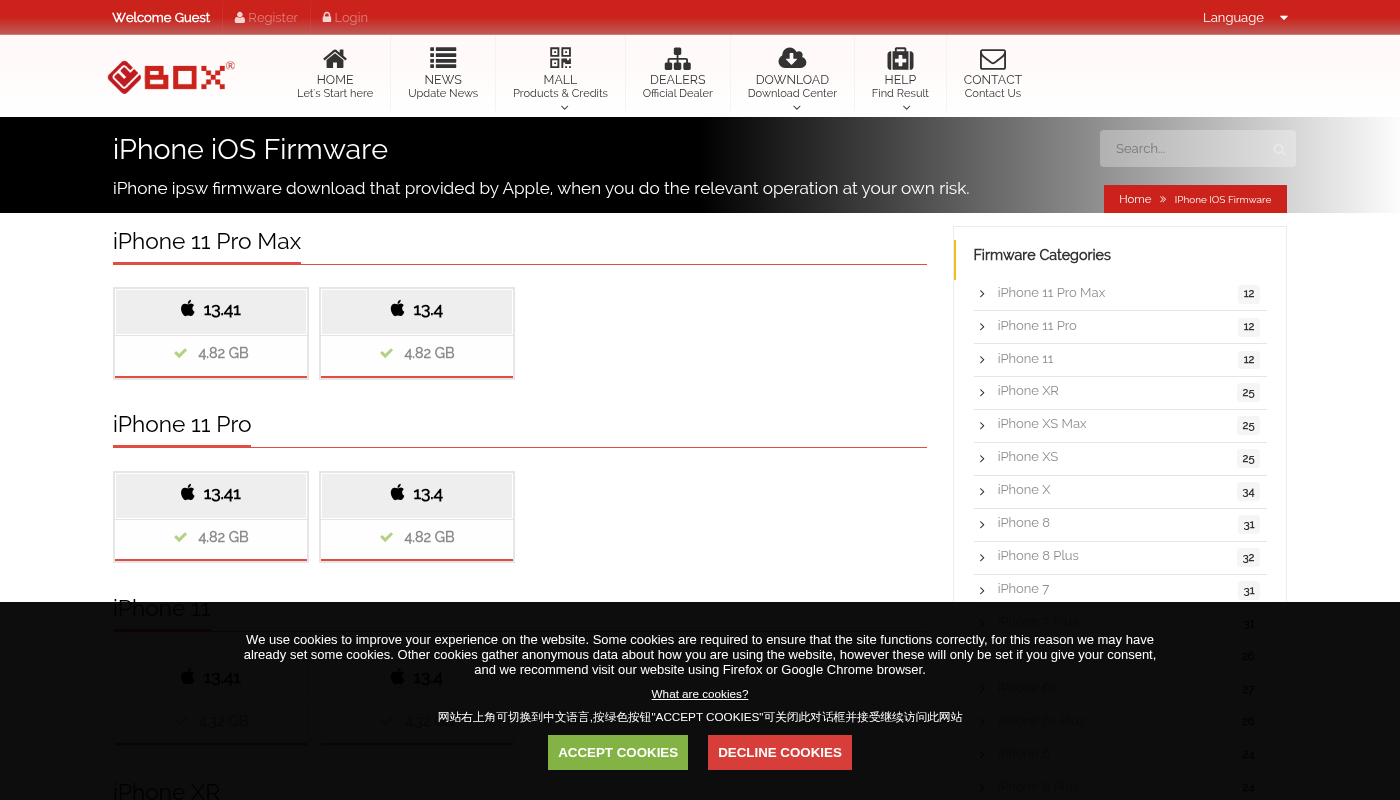Click the MALL QR code icon

560,58
